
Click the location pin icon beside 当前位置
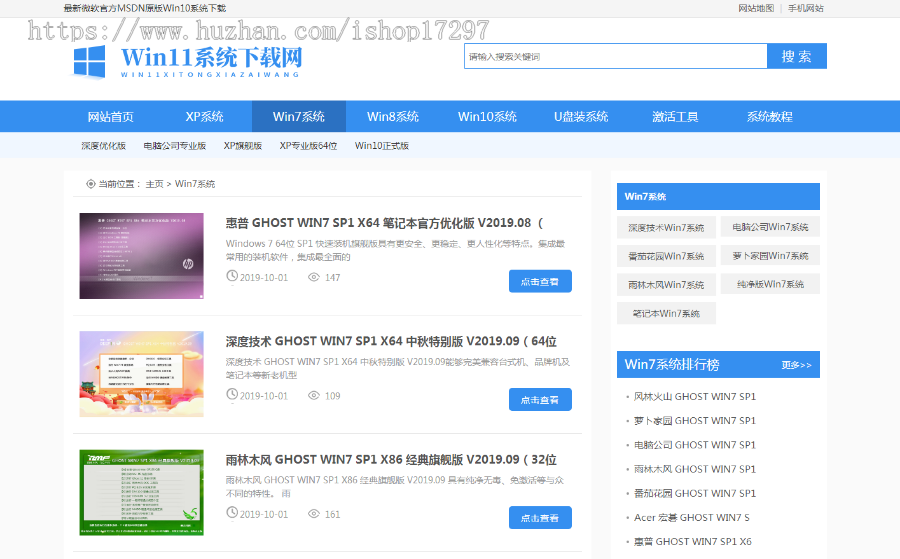(x=90, y=184)
